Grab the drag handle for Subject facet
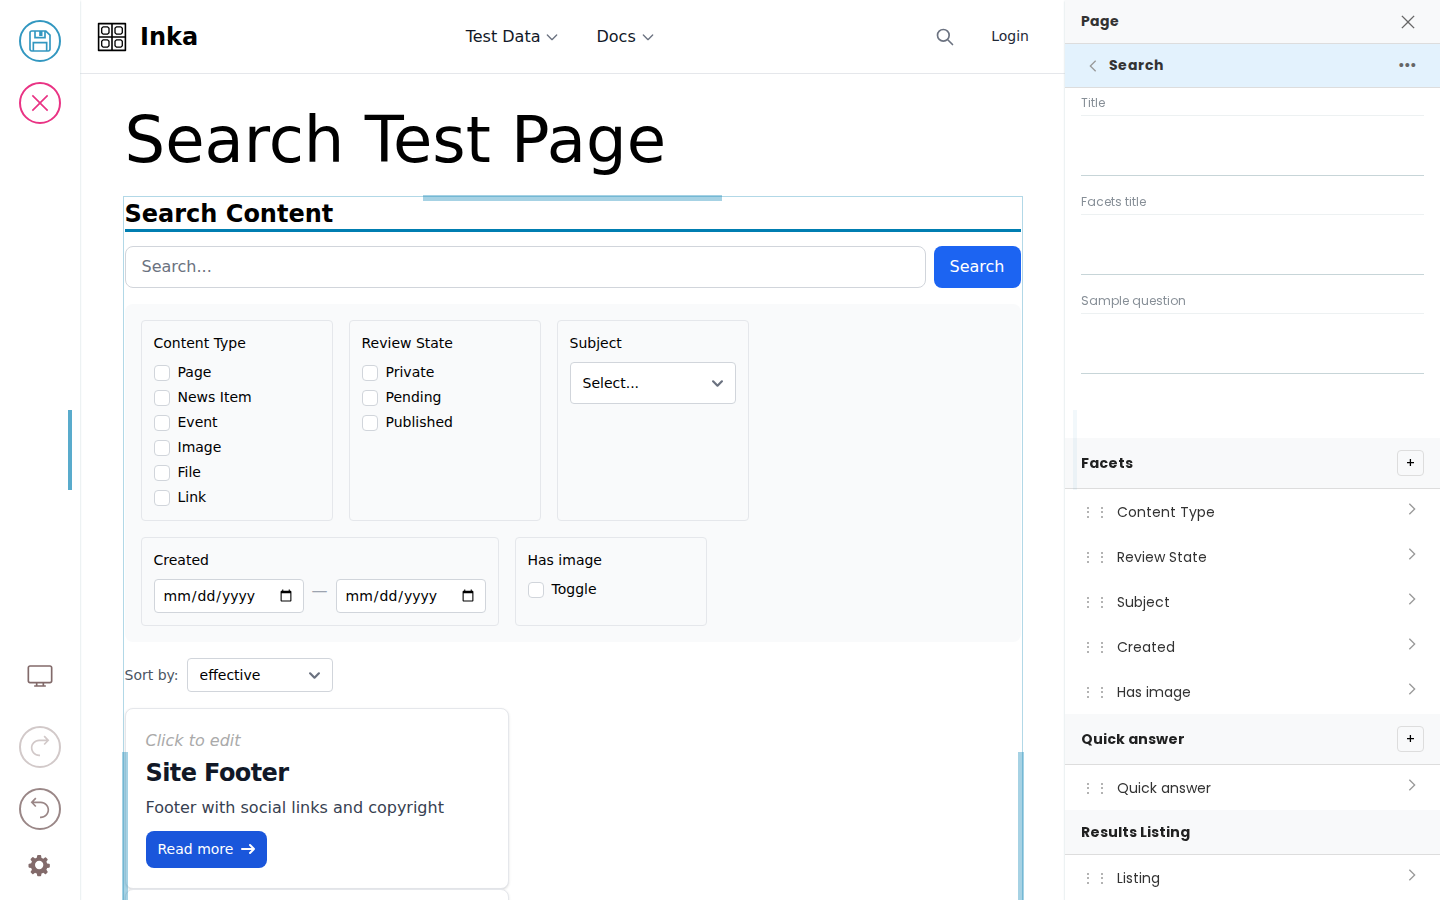The width and height of the screenshot is (1440, 900). tap(1095, 602)
